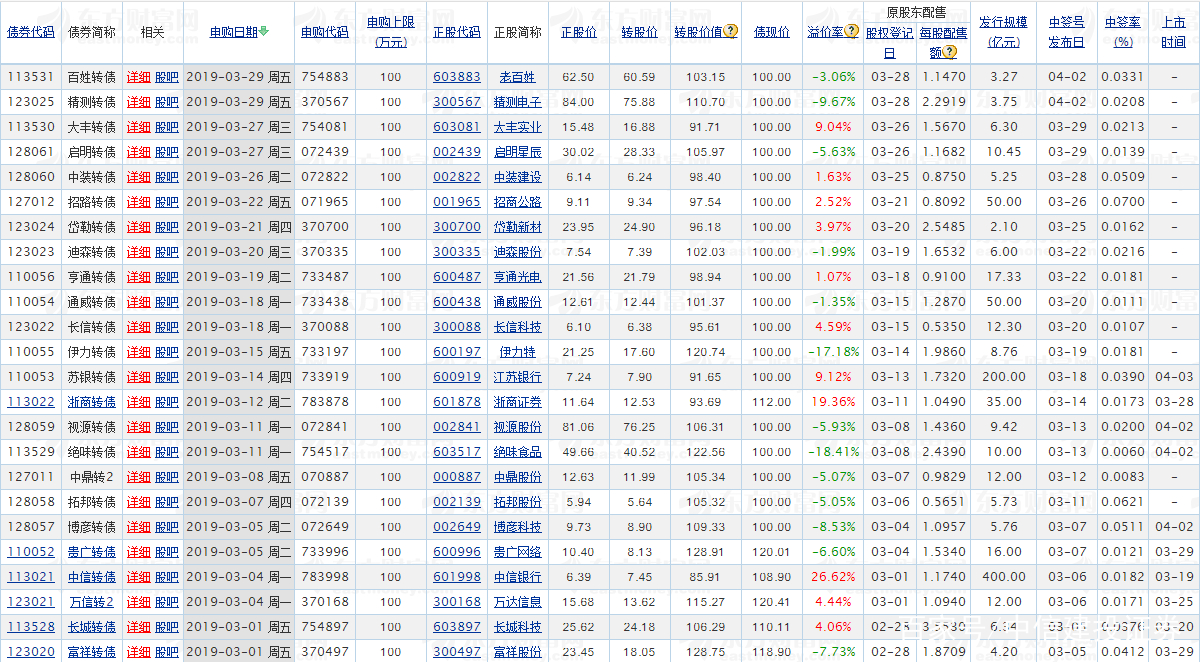
Task: Sort by 中签率(%) column header
Action: click(x=1122, y=32)
